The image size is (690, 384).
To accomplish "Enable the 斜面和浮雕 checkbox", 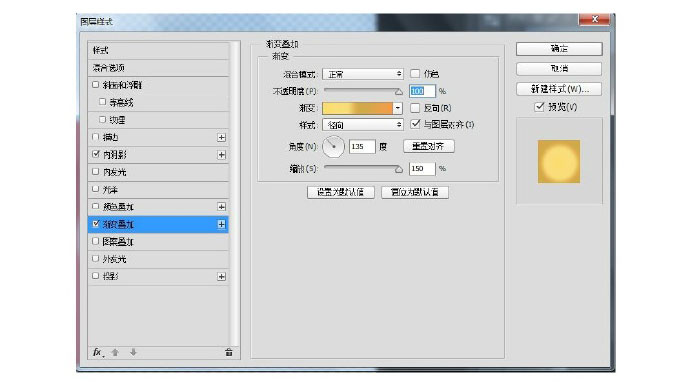I will click(x=95, y=84).
